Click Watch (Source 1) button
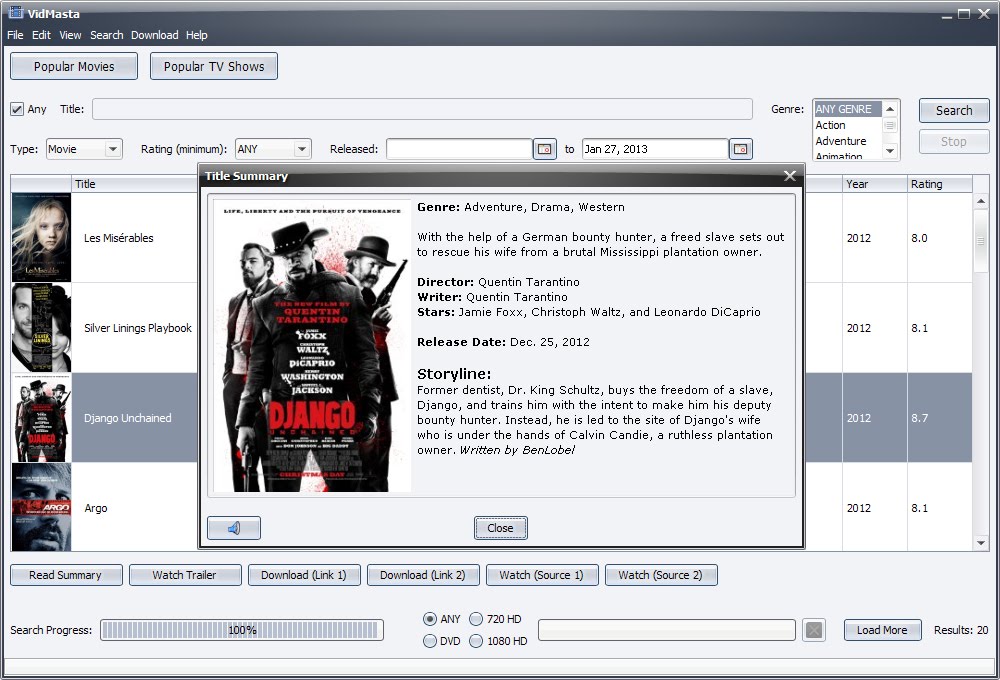Screen dimensions: 1000x680 pos(542,575)
